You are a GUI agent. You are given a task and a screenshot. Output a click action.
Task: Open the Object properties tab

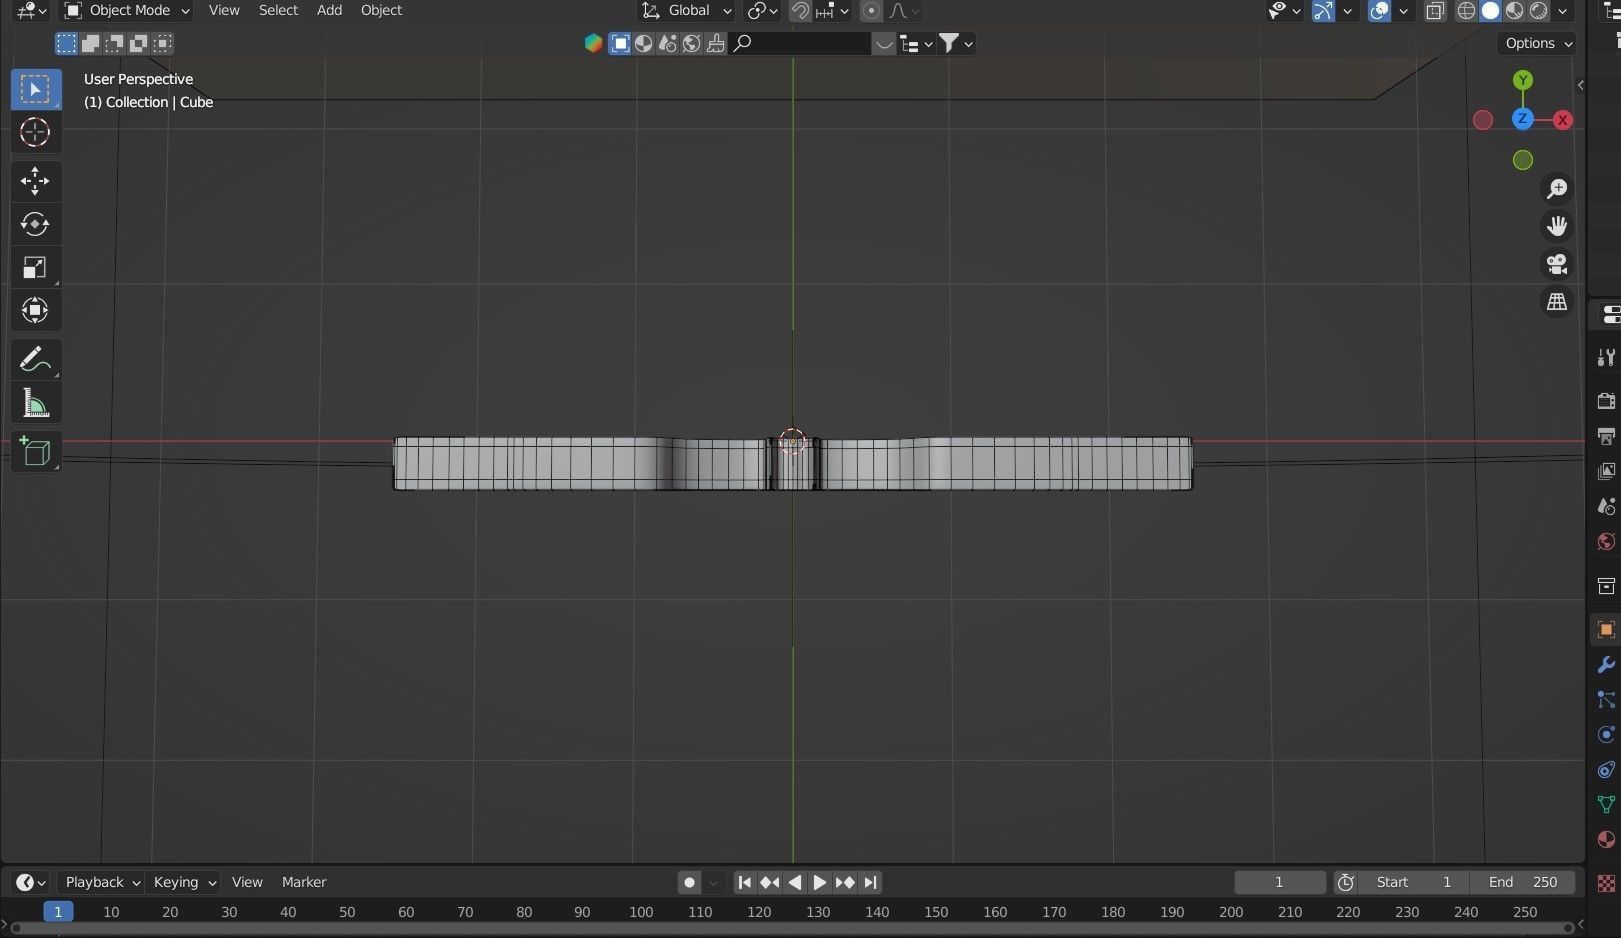(1606, 629)
